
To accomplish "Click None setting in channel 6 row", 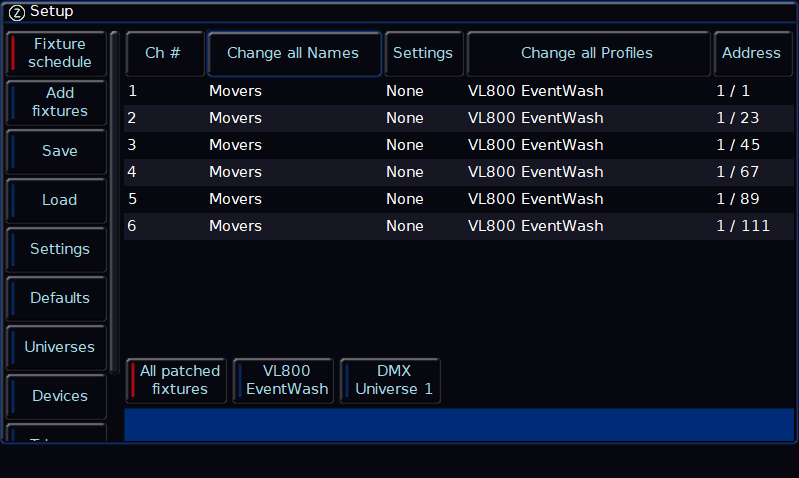I will pyautogui.click(x=405, y=226).
